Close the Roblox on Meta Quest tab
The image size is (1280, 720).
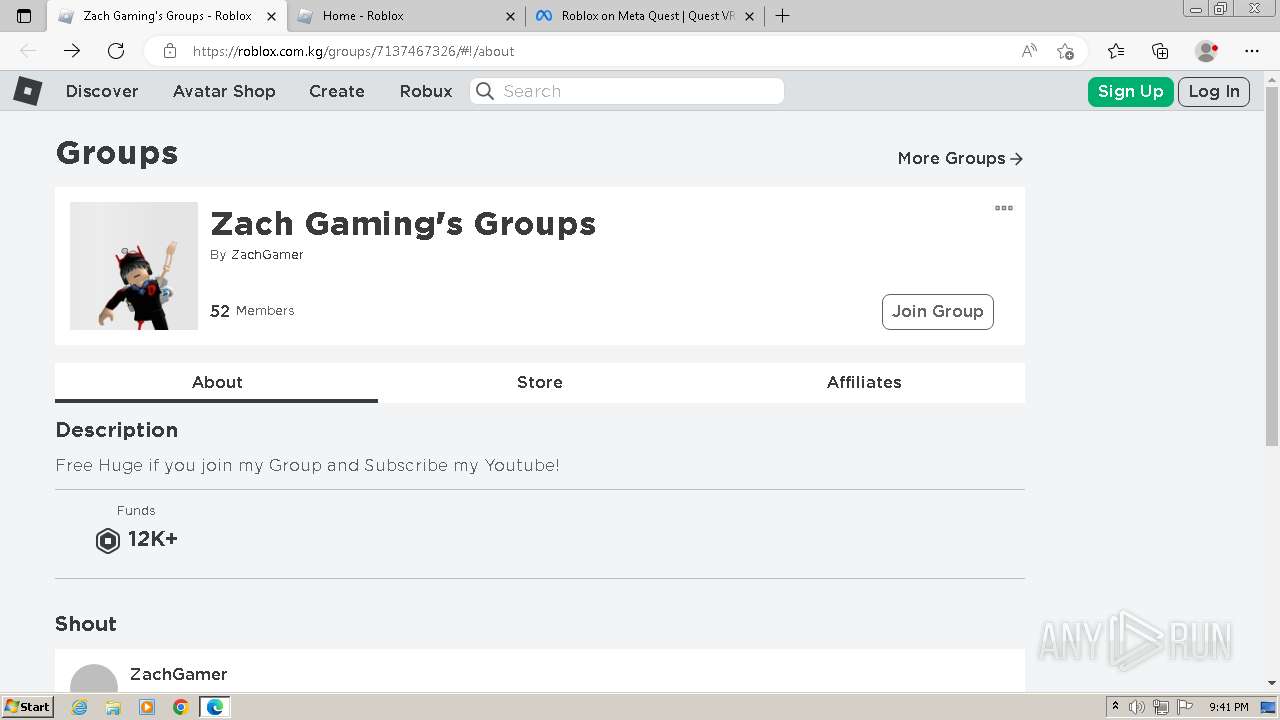750,16
